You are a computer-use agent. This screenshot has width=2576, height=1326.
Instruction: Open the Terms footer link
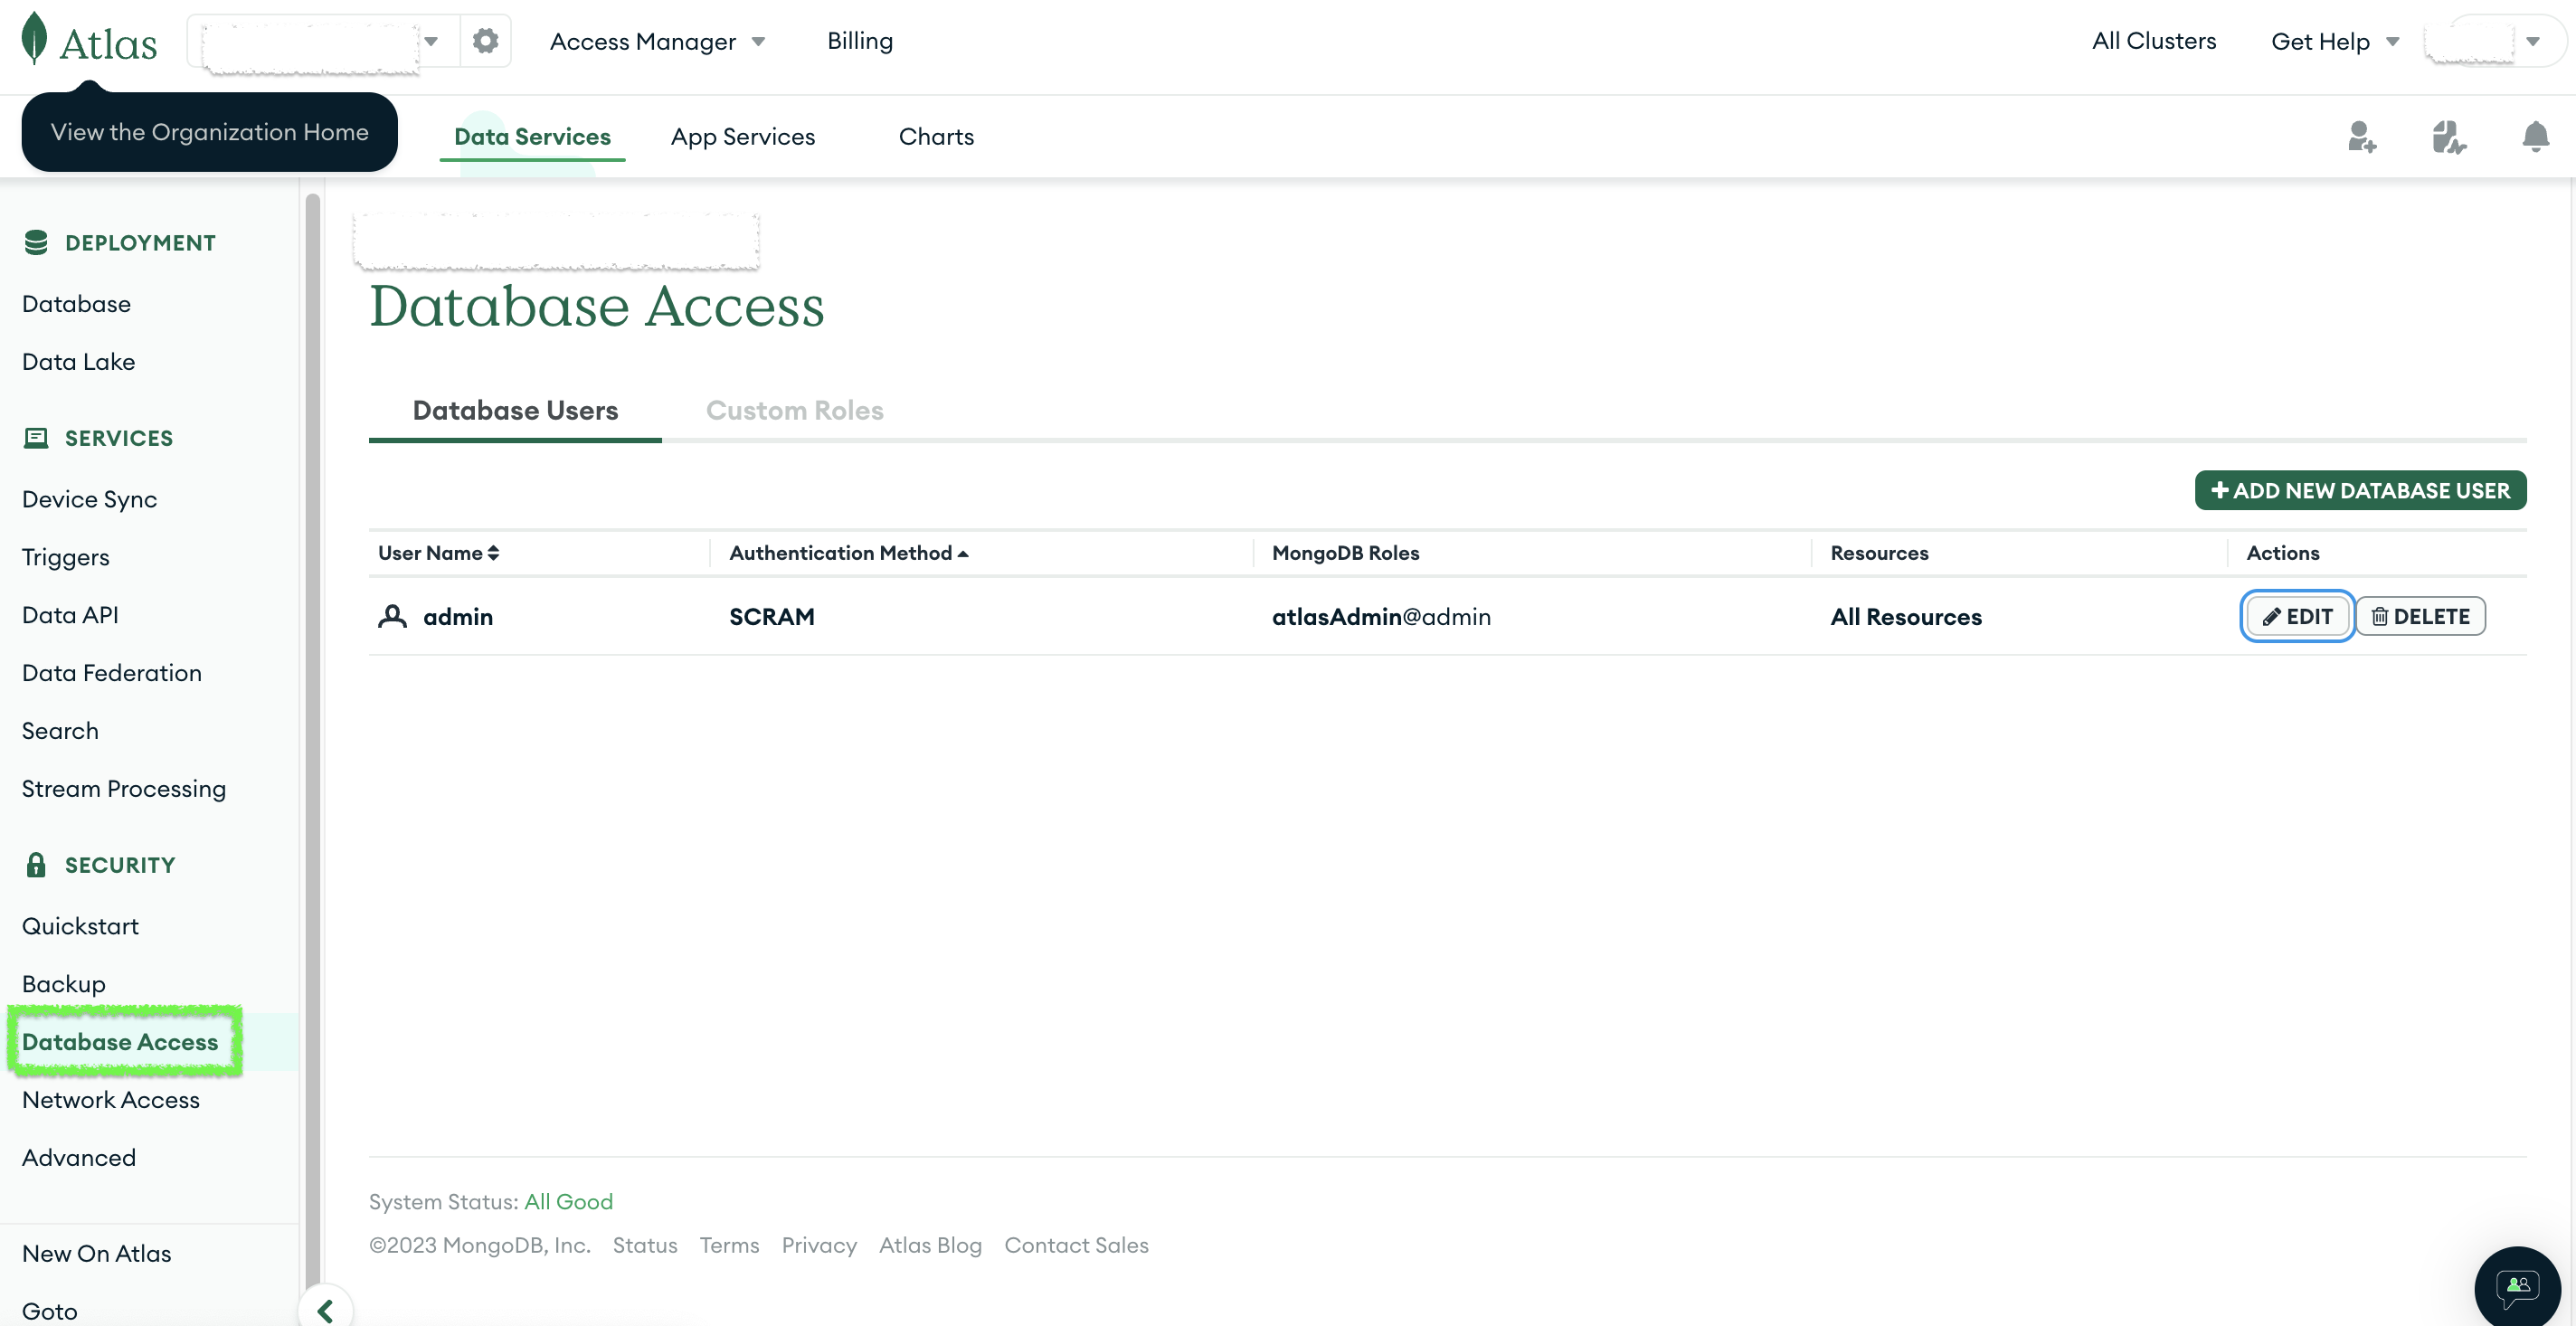[x=729, y=1246]
